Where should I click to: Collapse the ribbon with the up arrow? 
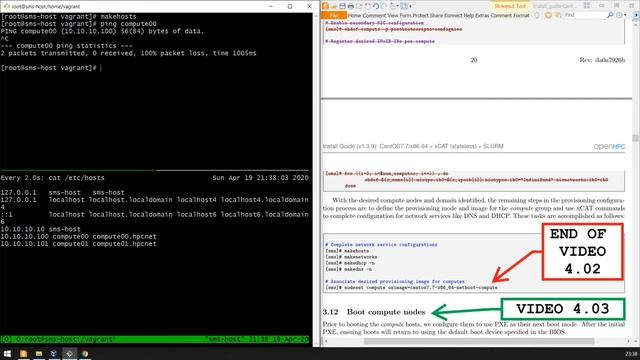636,15
